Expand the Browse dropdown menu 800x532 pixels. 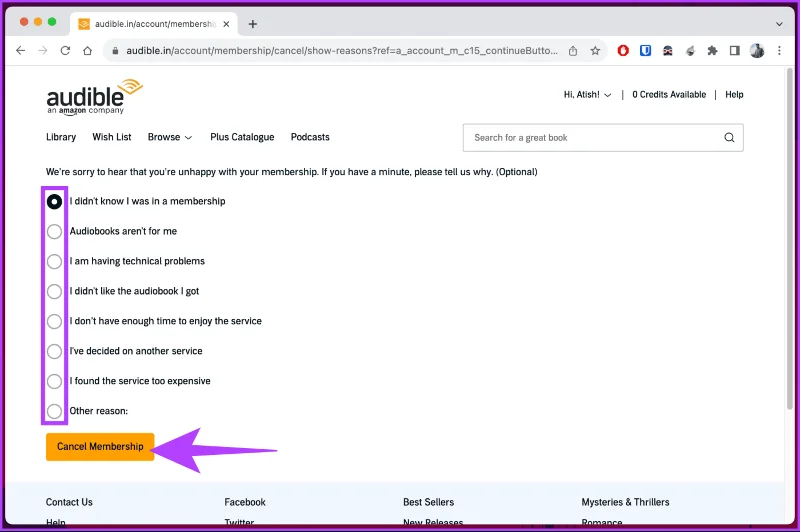click(170, 137)
